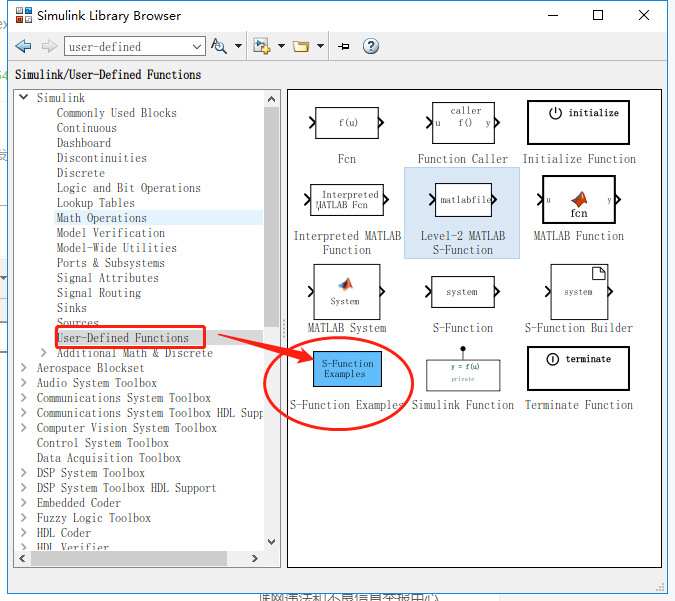Expand Additional Math & Discrete node
Image resolution: width=675 pixels, height=601 pixels.
[x=43, y=353]
